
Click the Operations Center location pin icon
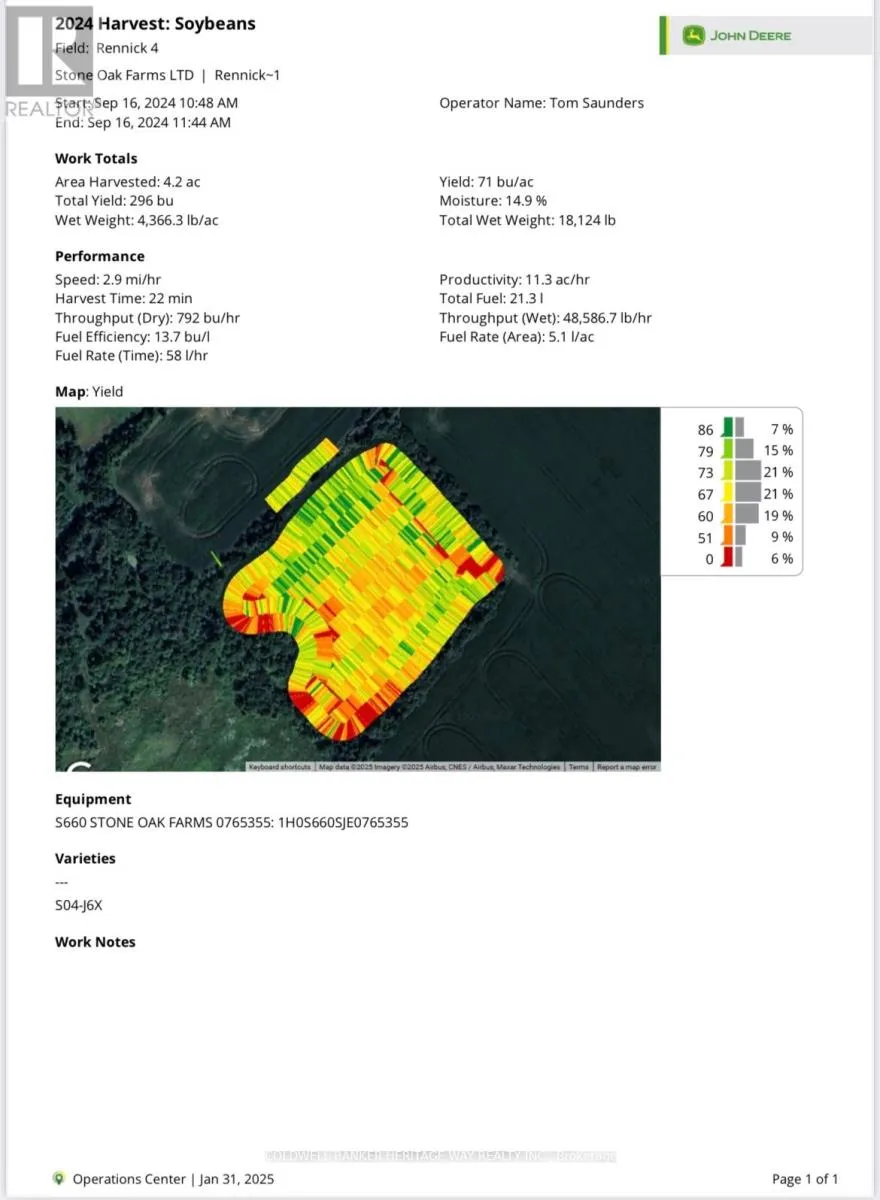59,1178
